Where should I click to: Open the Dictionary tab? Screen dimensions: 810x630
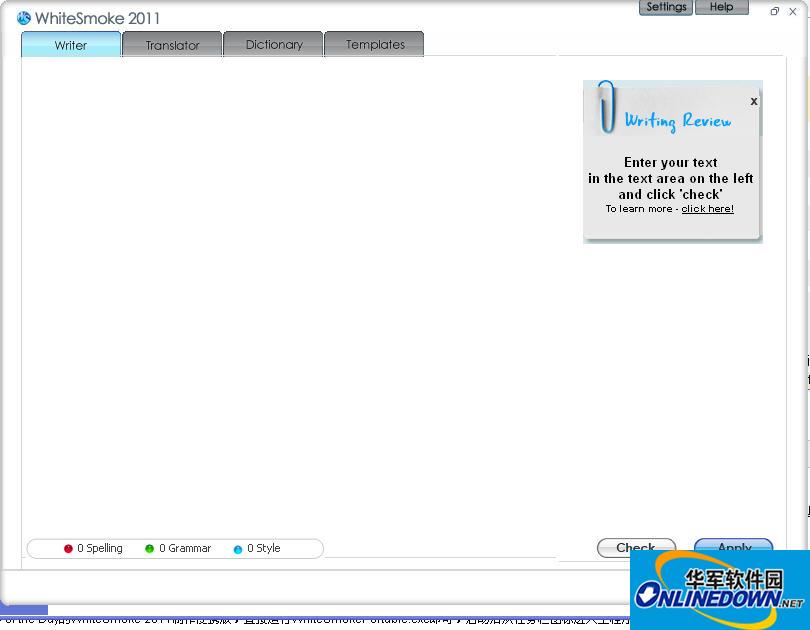coord(274,44)
